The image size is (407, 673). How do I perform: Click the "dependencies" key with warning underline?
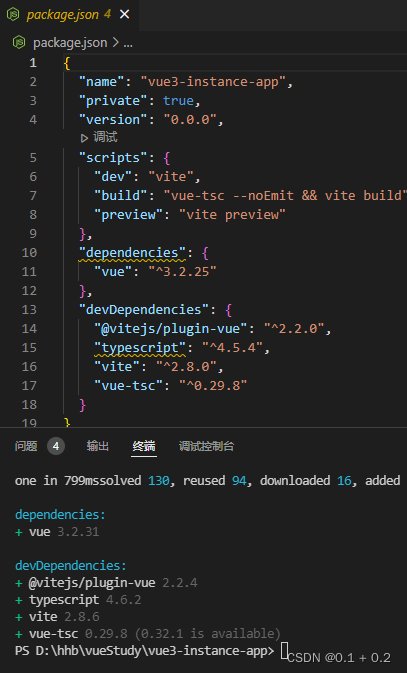point(133,252)
